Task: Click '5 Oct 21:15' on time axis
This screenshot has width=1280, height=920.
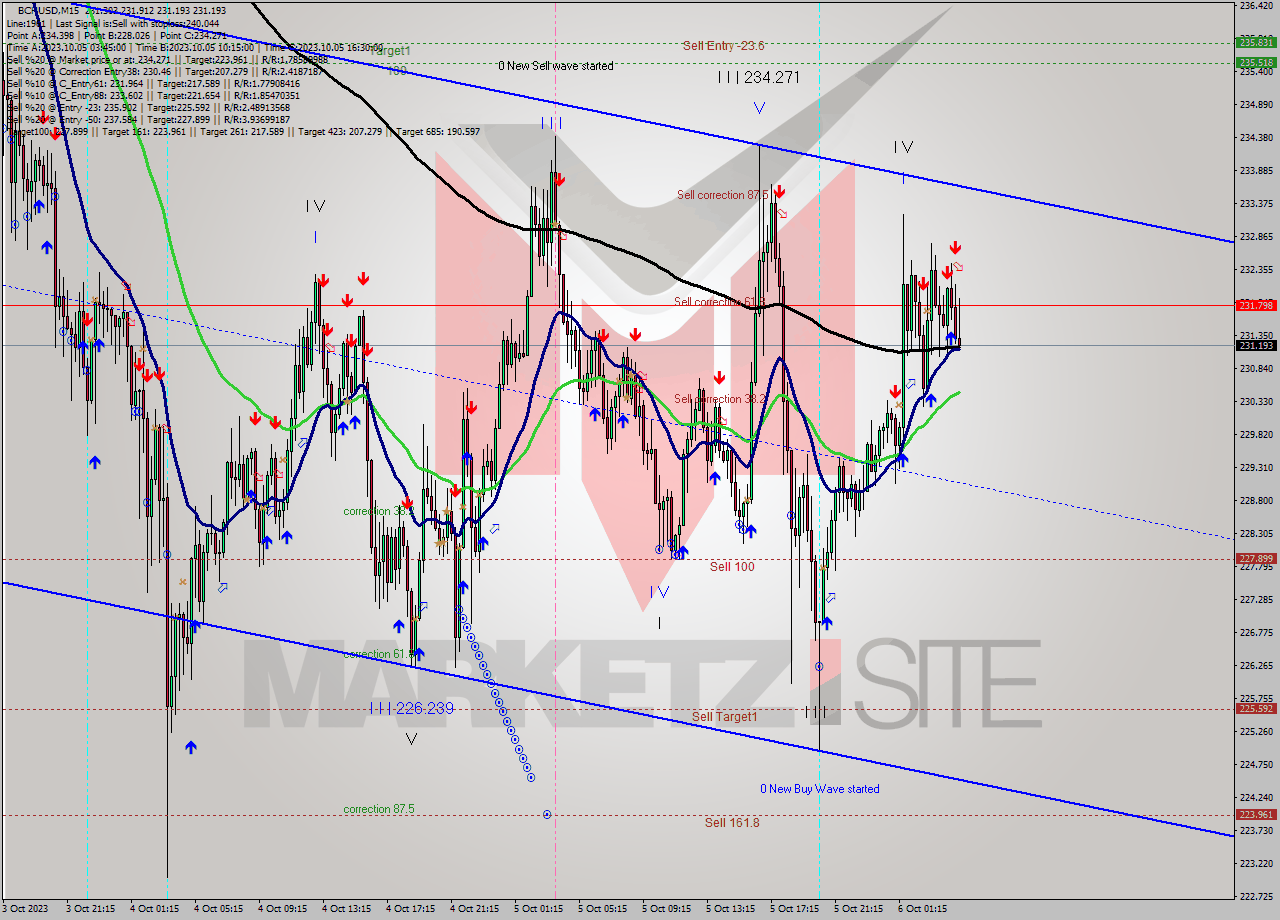Action: 859,909
